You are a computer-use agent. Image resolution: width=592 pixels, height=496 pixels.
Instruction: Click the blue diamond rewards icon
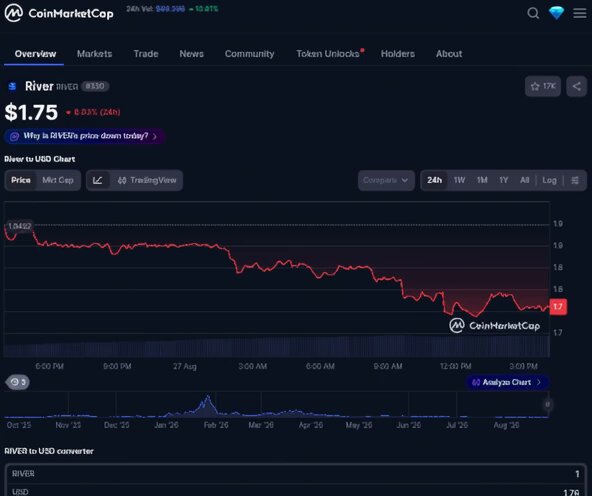coord(556,13)
